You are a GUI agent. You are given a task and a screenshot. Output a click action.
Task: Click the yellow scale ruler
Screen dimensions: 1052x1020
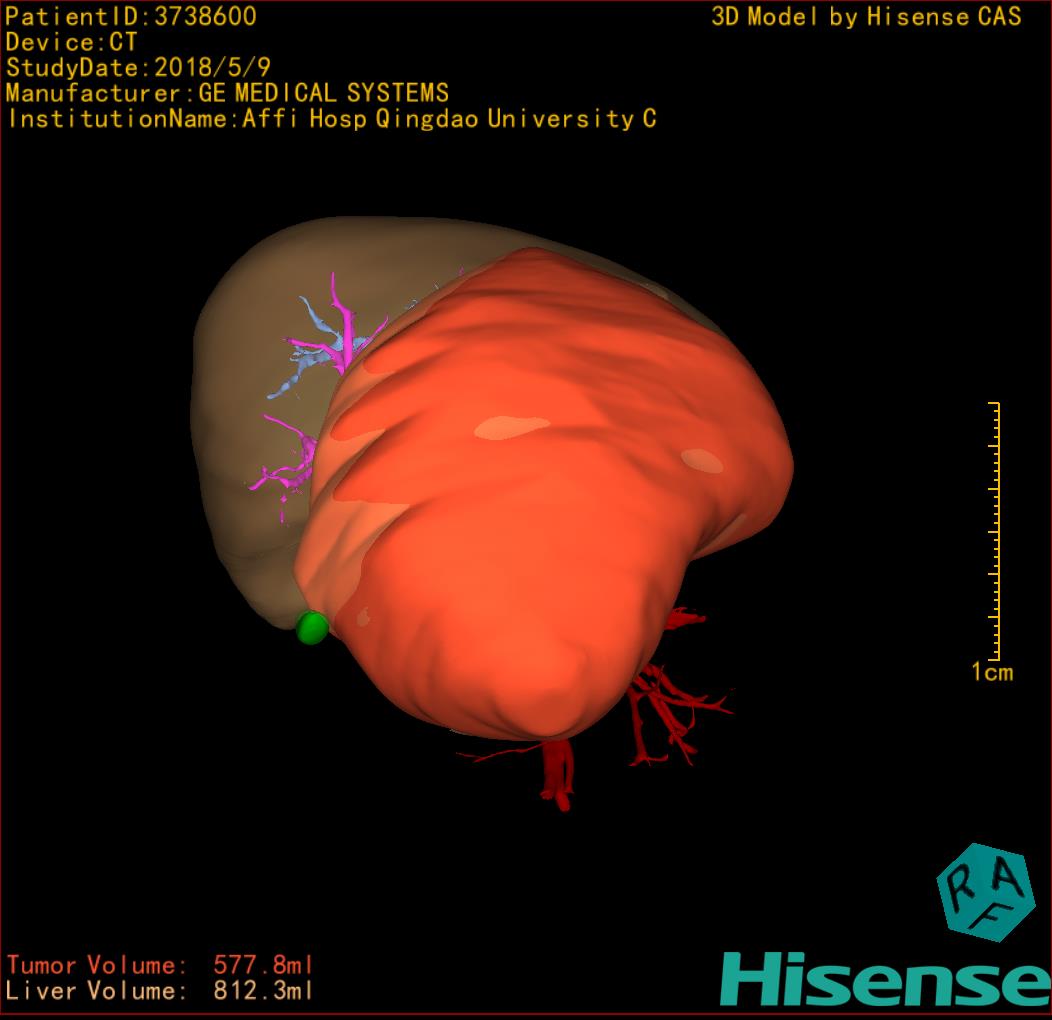click(995, 530)
